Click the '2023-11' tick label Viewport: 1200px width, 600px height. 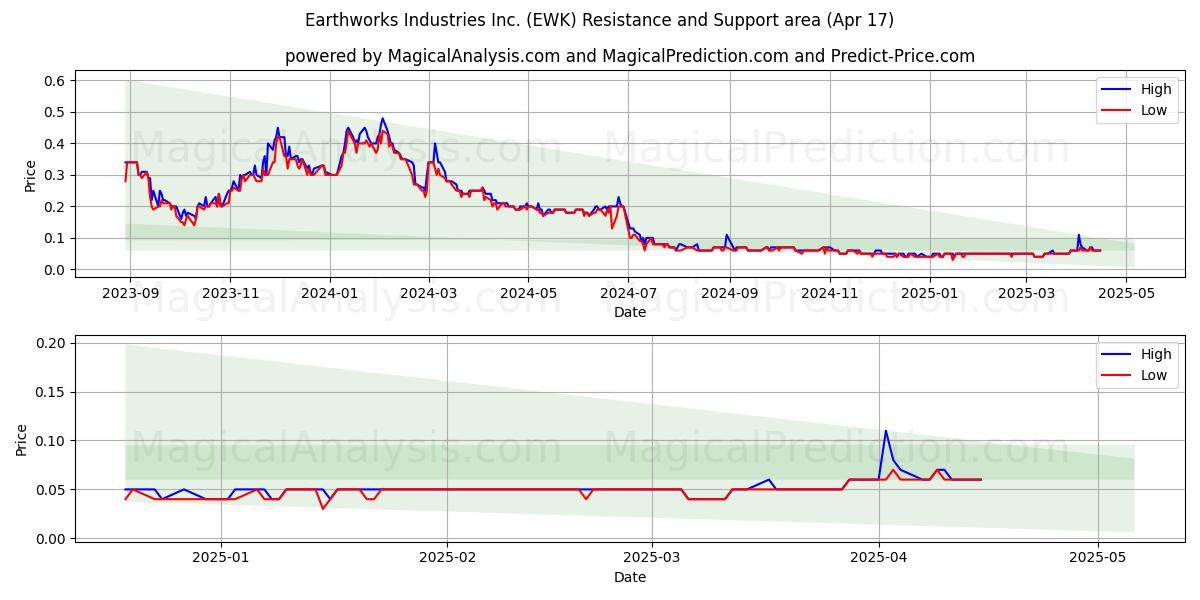click(230, 293)
